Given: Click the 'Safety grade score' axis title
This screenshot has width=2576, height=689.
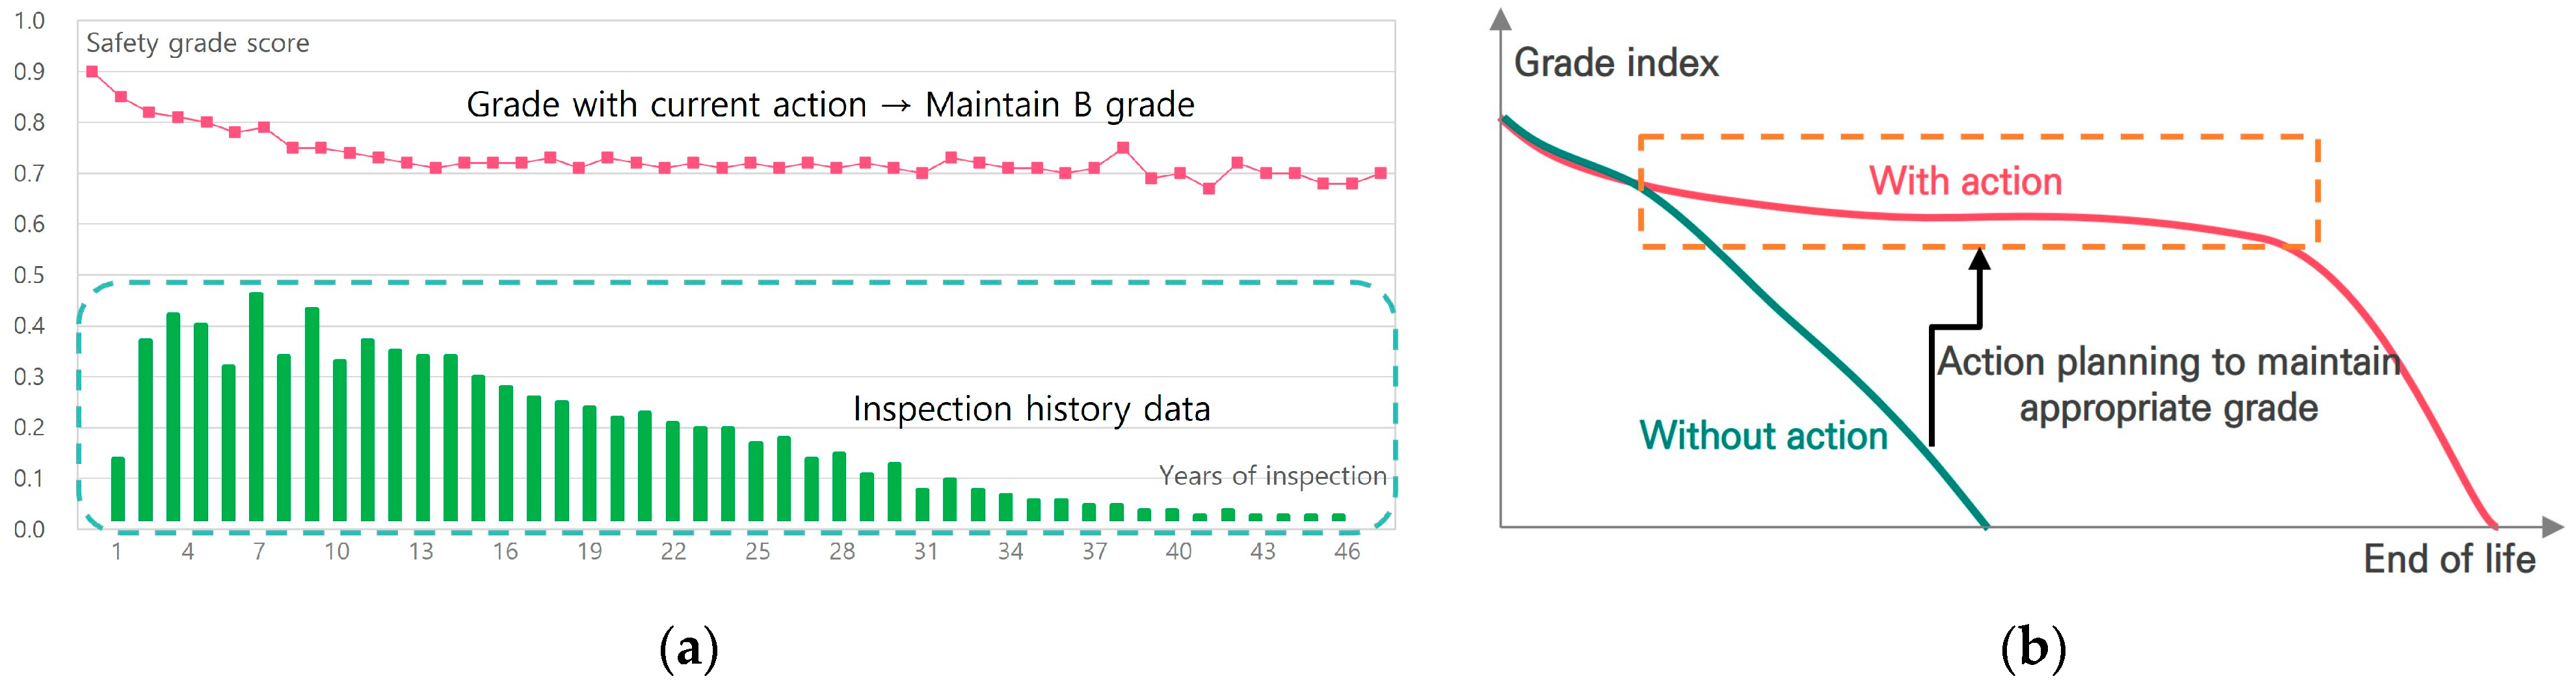Looking at the screenshot, I should click(197, 43).
